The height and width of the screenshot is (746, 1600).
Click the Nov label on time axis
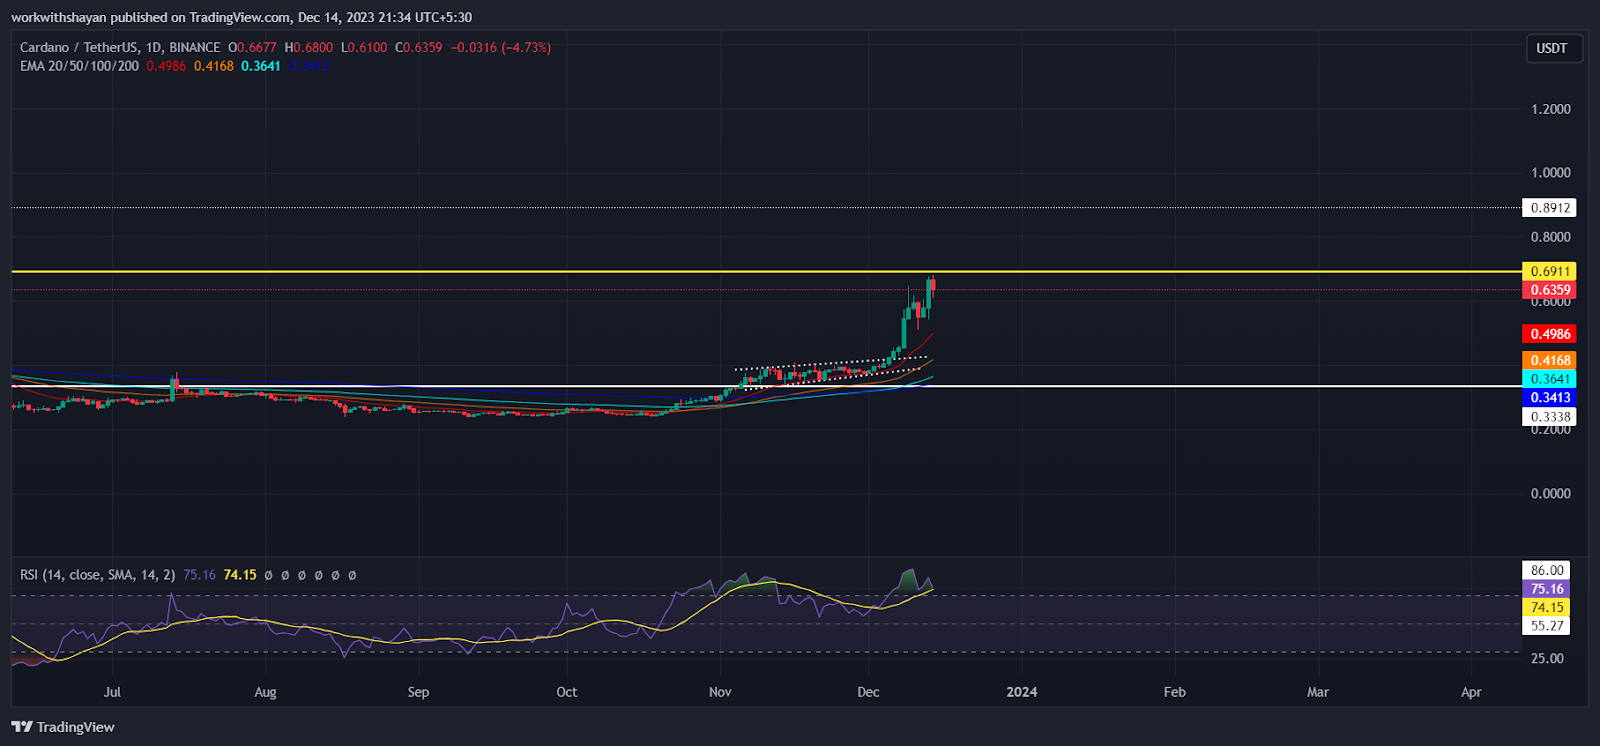[720, 692]
